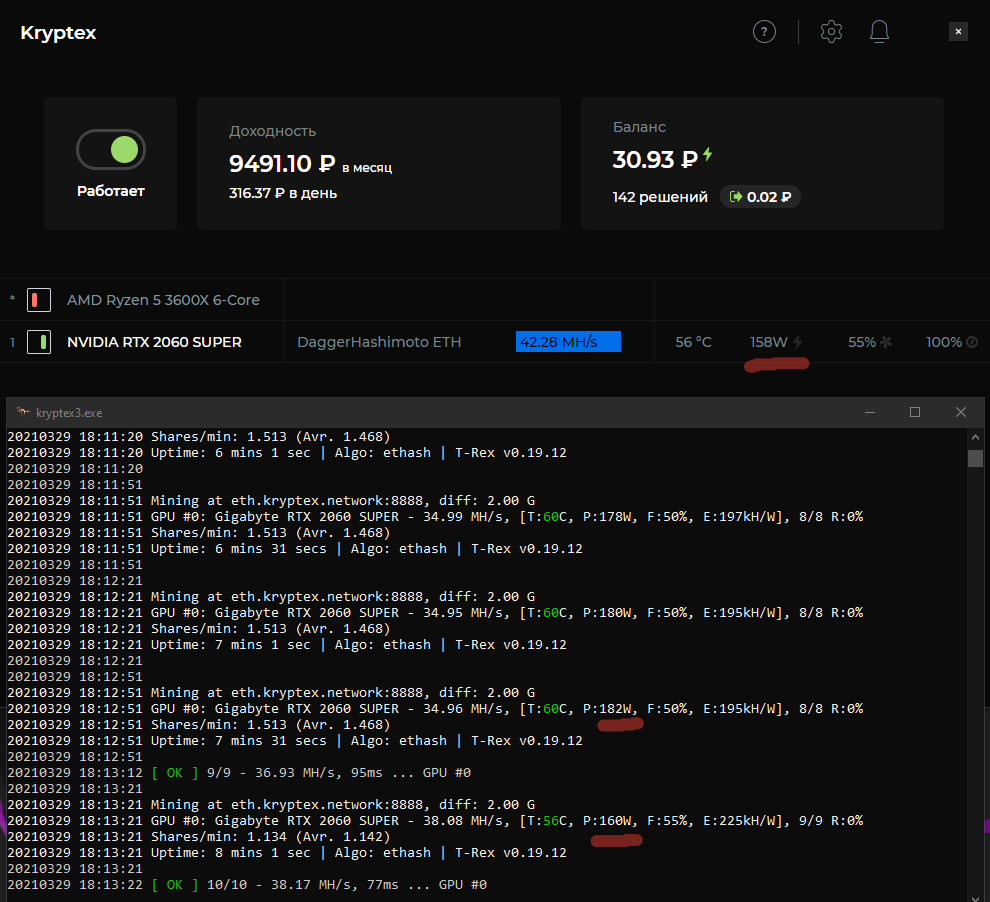Toggle the NVIDIA RTX 2060 SUPER device switch
This screenshot has height=902, width=990.
point(39,342)
